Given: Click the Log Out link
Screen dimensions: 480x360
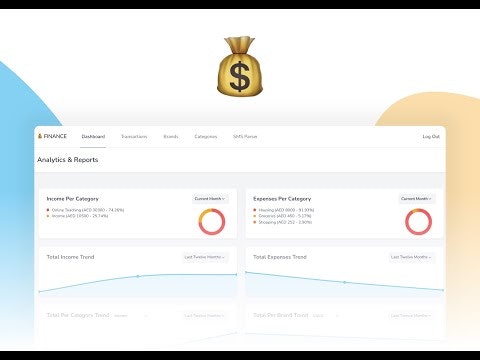Looking at the screenshot, I should 431,137.
